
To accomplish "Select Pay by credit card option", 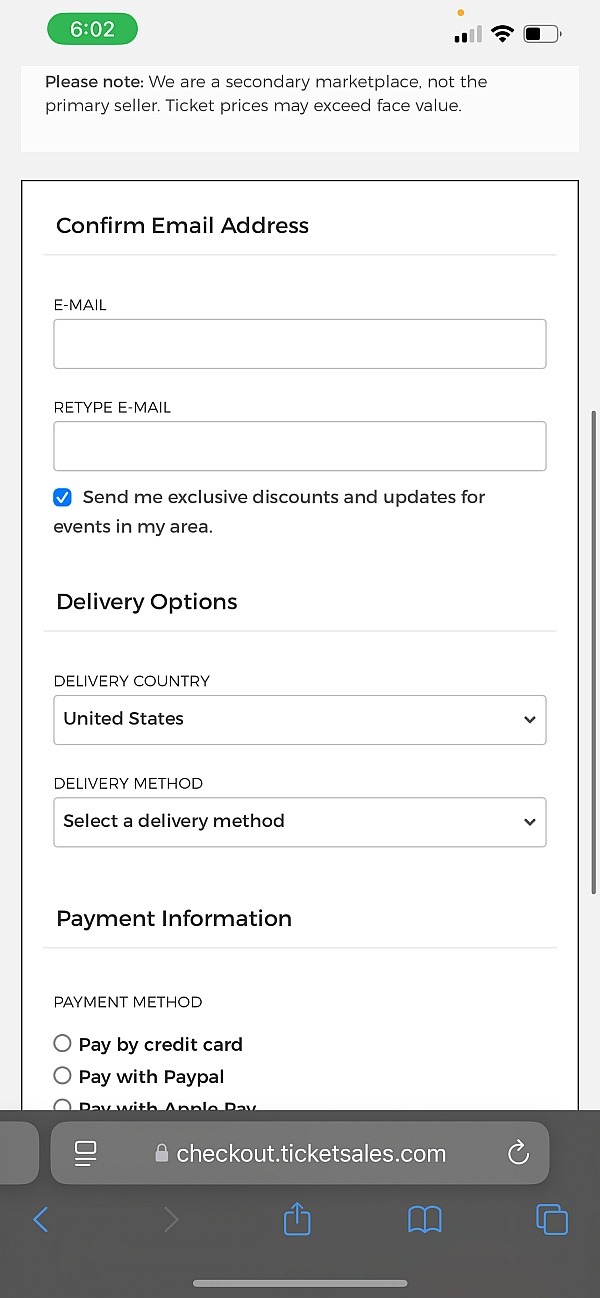I will point(63,1044).
